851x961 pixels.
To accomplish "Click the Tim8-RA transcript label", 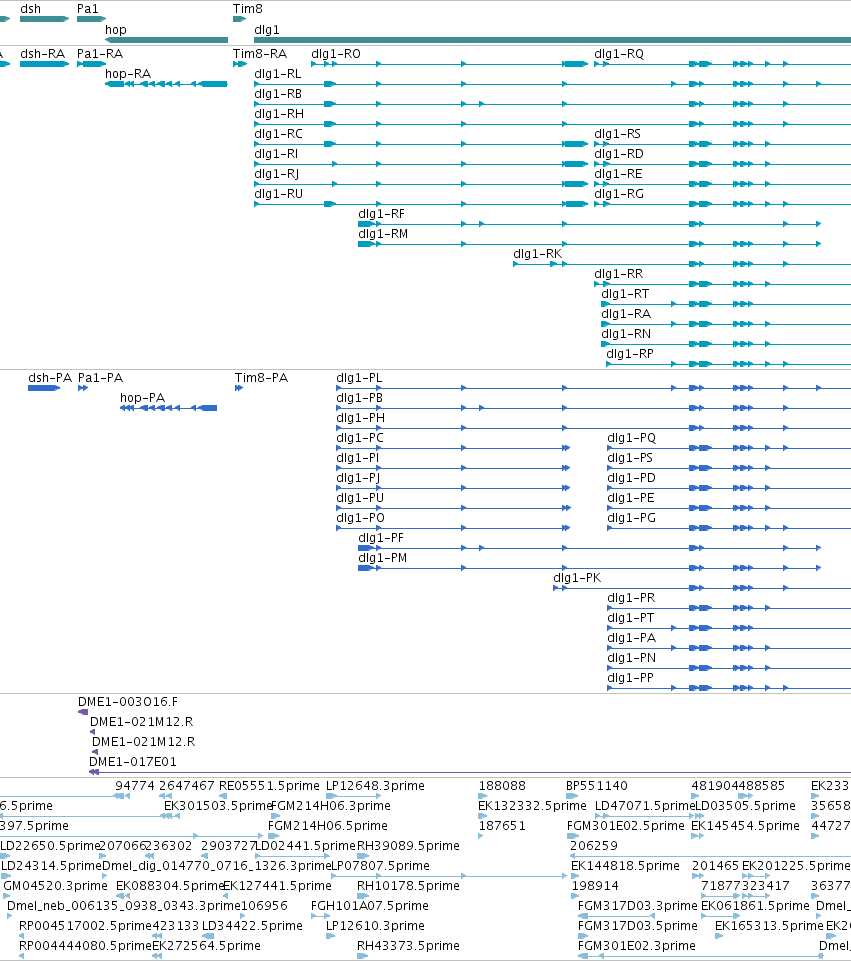I will point(260,54).
